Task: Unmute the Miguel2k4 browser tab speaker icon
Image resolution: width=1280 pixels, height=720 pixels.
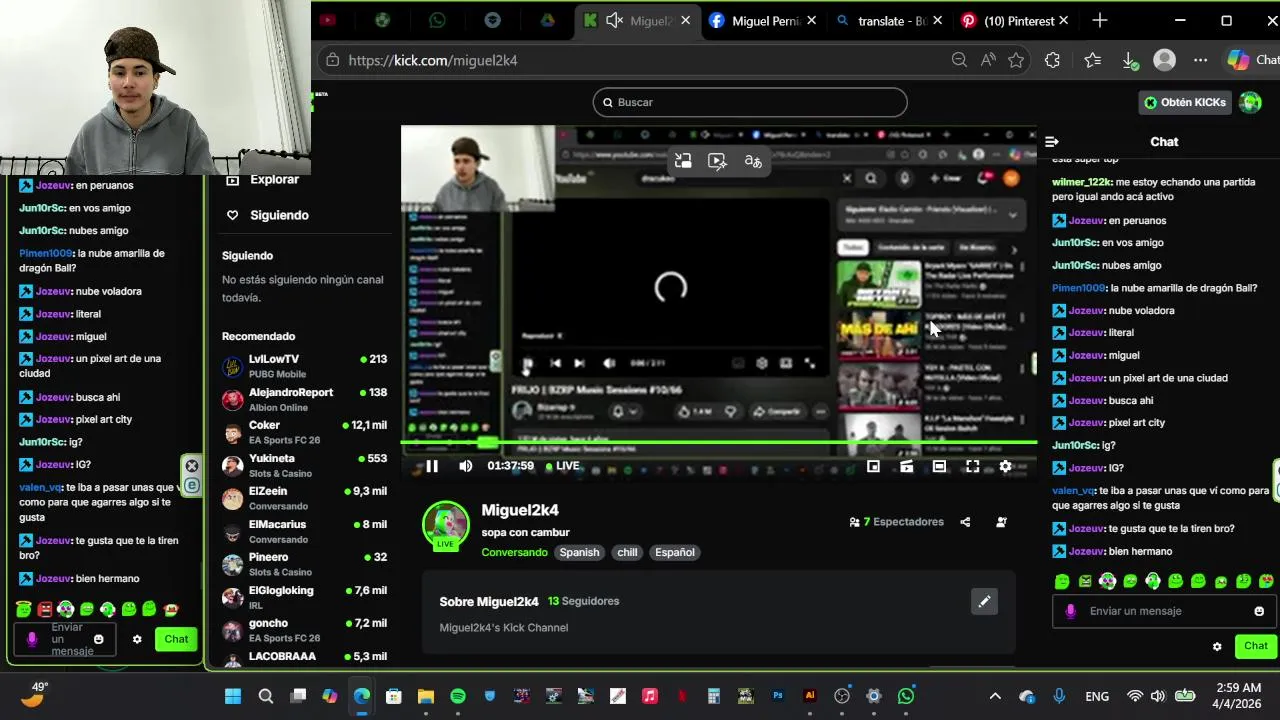Action: (615, 20)
